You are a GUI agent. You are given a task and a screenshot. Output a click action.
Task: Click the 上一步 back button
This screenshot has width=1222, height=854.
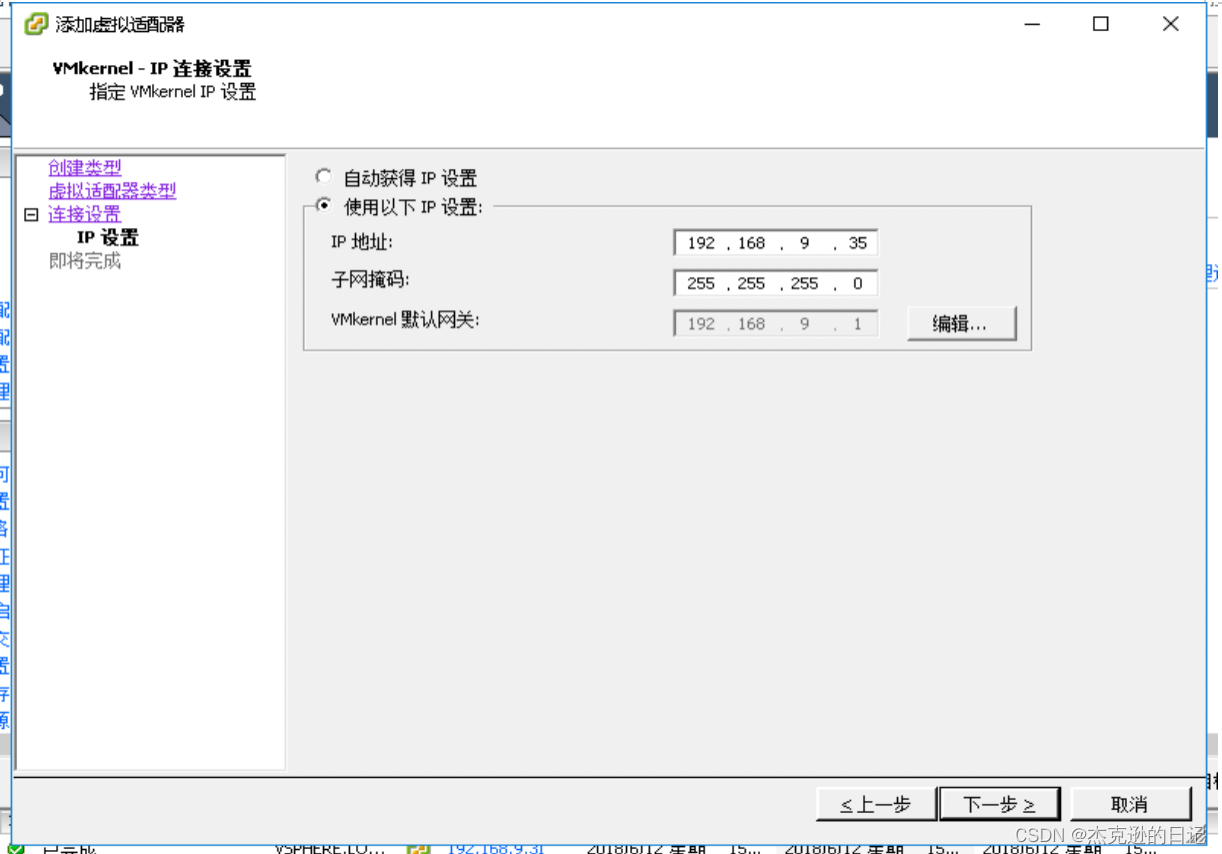coord(876,804)
